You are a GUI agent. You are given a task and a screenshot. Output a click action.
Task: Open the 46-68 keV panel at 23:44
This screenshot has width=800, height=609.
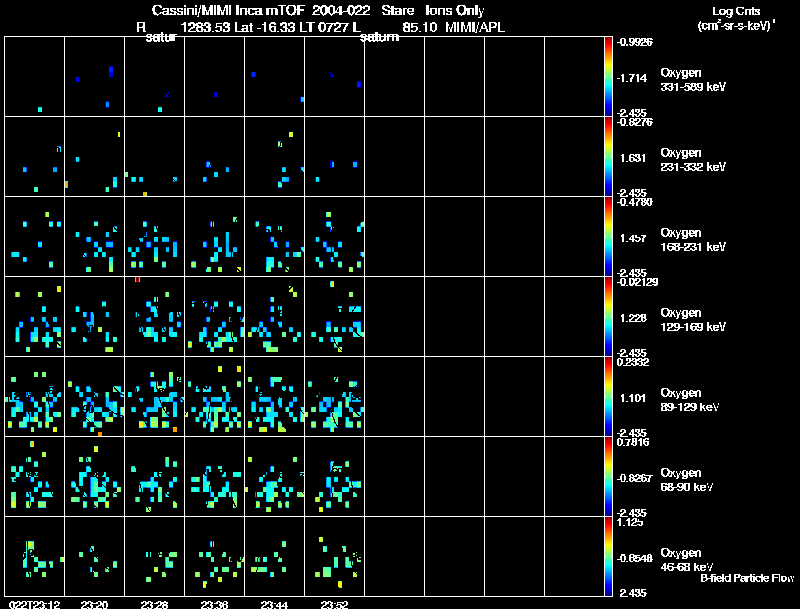click(x=274, y=556)
